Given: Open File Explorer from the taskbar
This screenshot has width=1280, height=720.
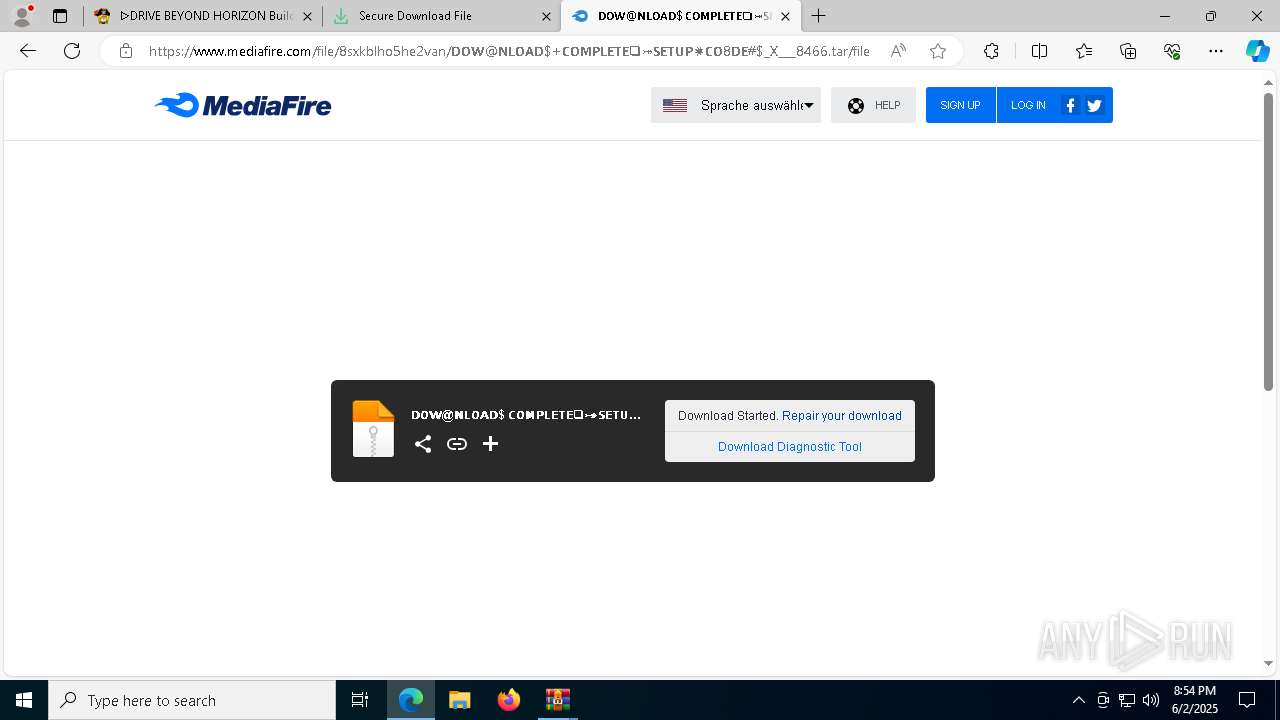Looking at the screenshot, I should click(x=460, y=700).
